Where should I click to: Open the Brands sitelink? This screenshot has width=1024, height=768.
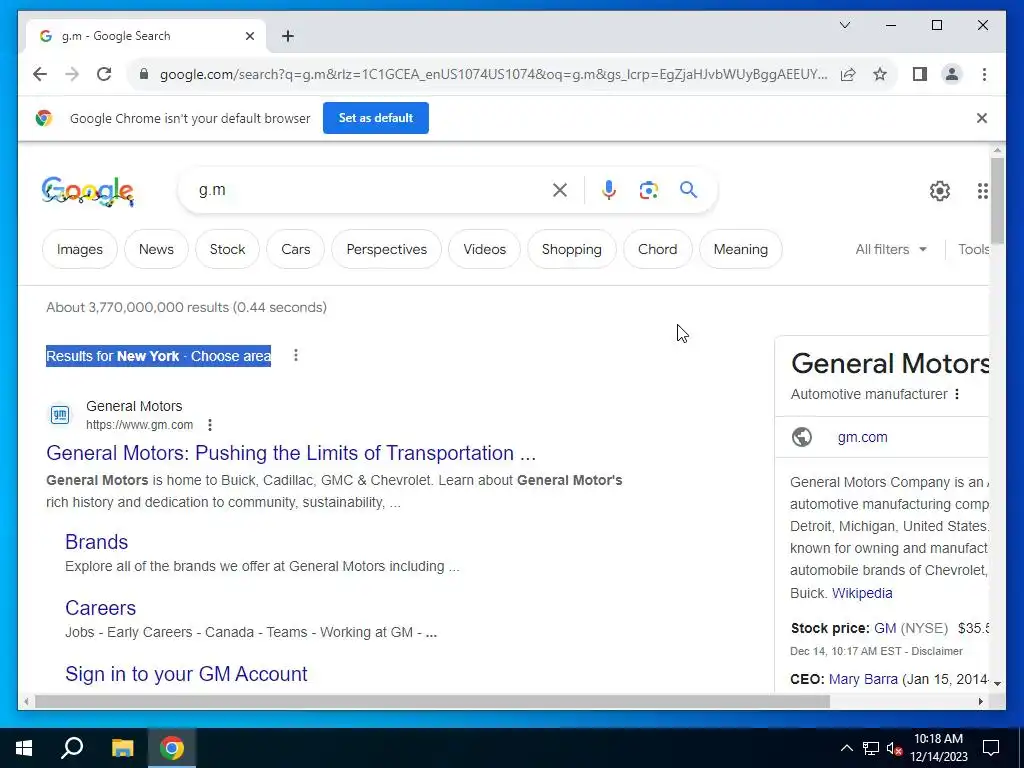click(x=97, y=542)
